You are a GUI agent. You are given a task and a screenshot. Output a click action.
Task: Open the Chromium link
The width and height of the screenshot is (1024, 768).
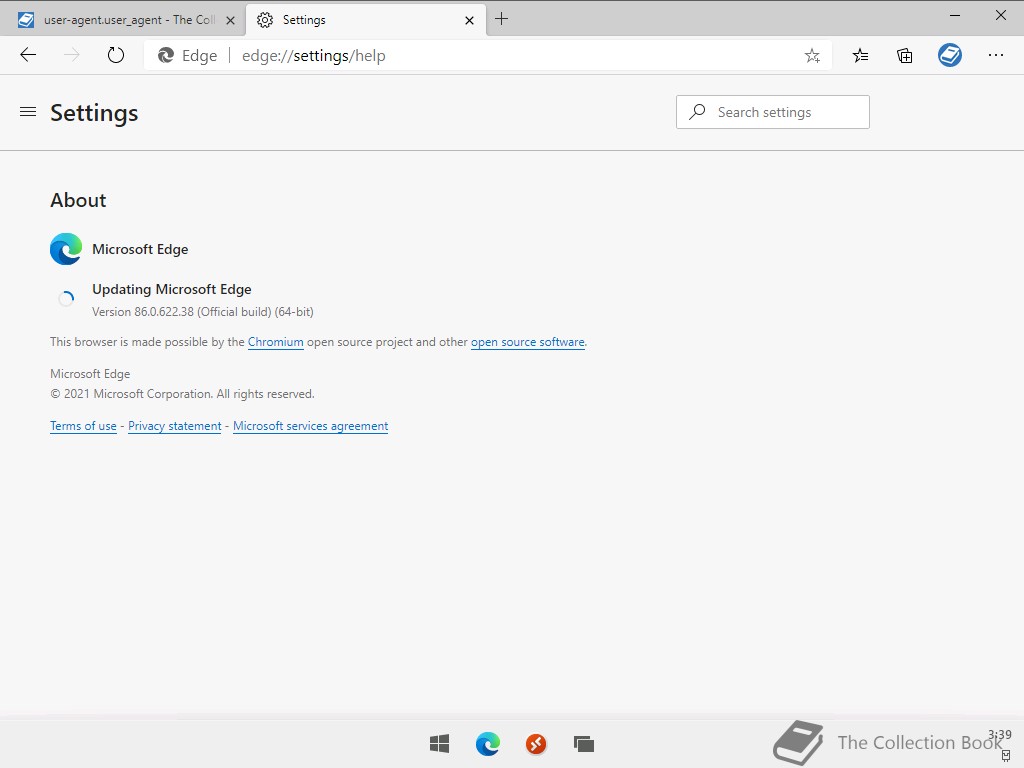pyautogui.click(x=276, y=342)
